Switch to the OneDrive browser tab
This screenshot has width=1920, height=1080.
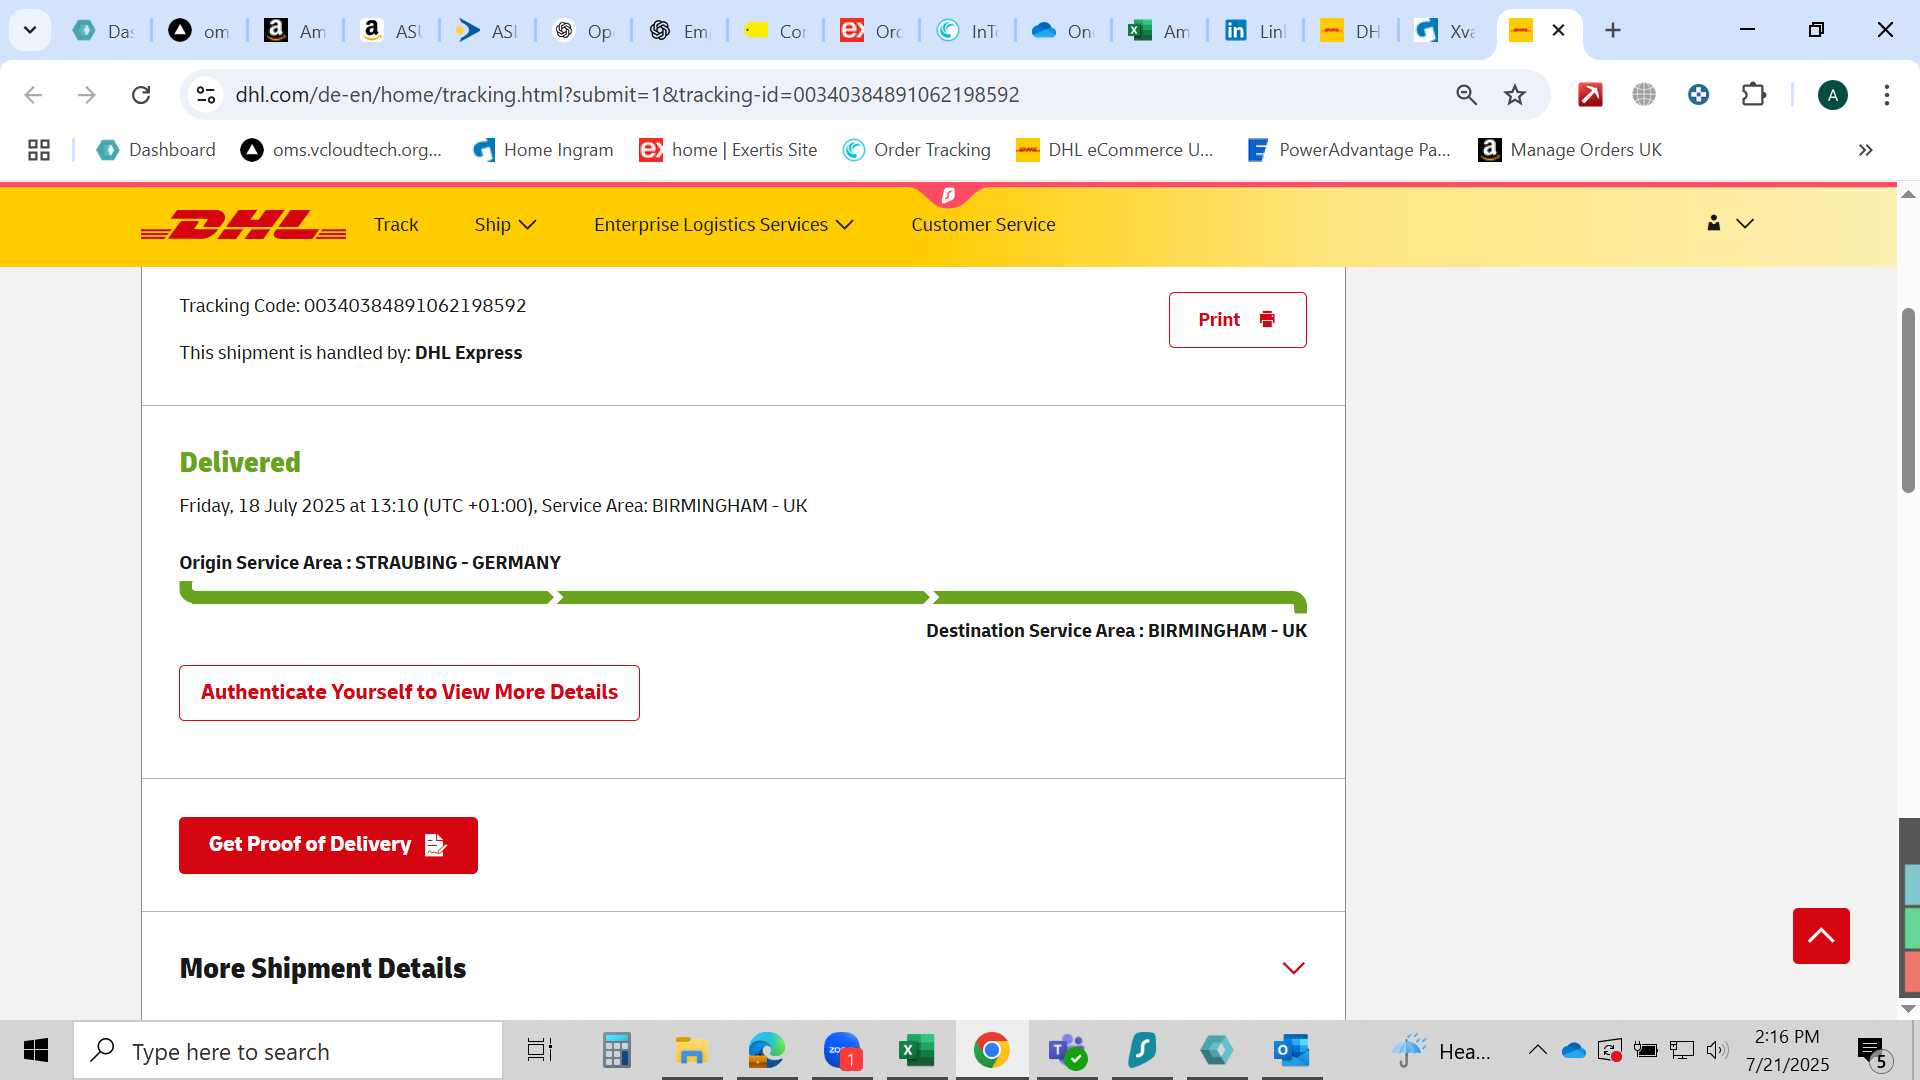[x=1063, y=31]
